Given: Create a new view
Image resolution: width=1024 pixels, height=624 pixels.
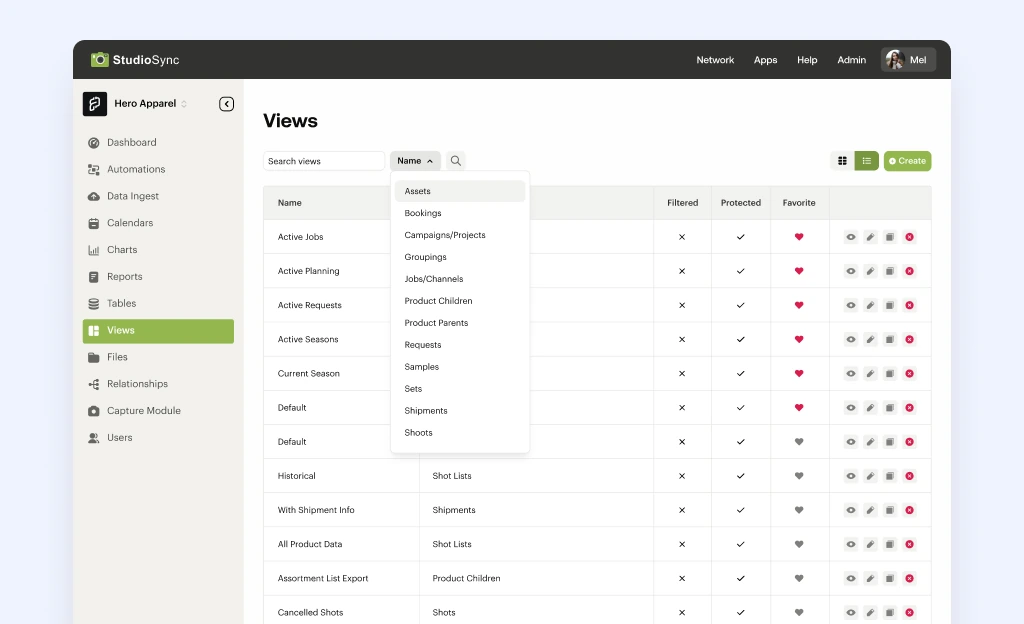Looking at the screenshot, I should coord(907,161).
